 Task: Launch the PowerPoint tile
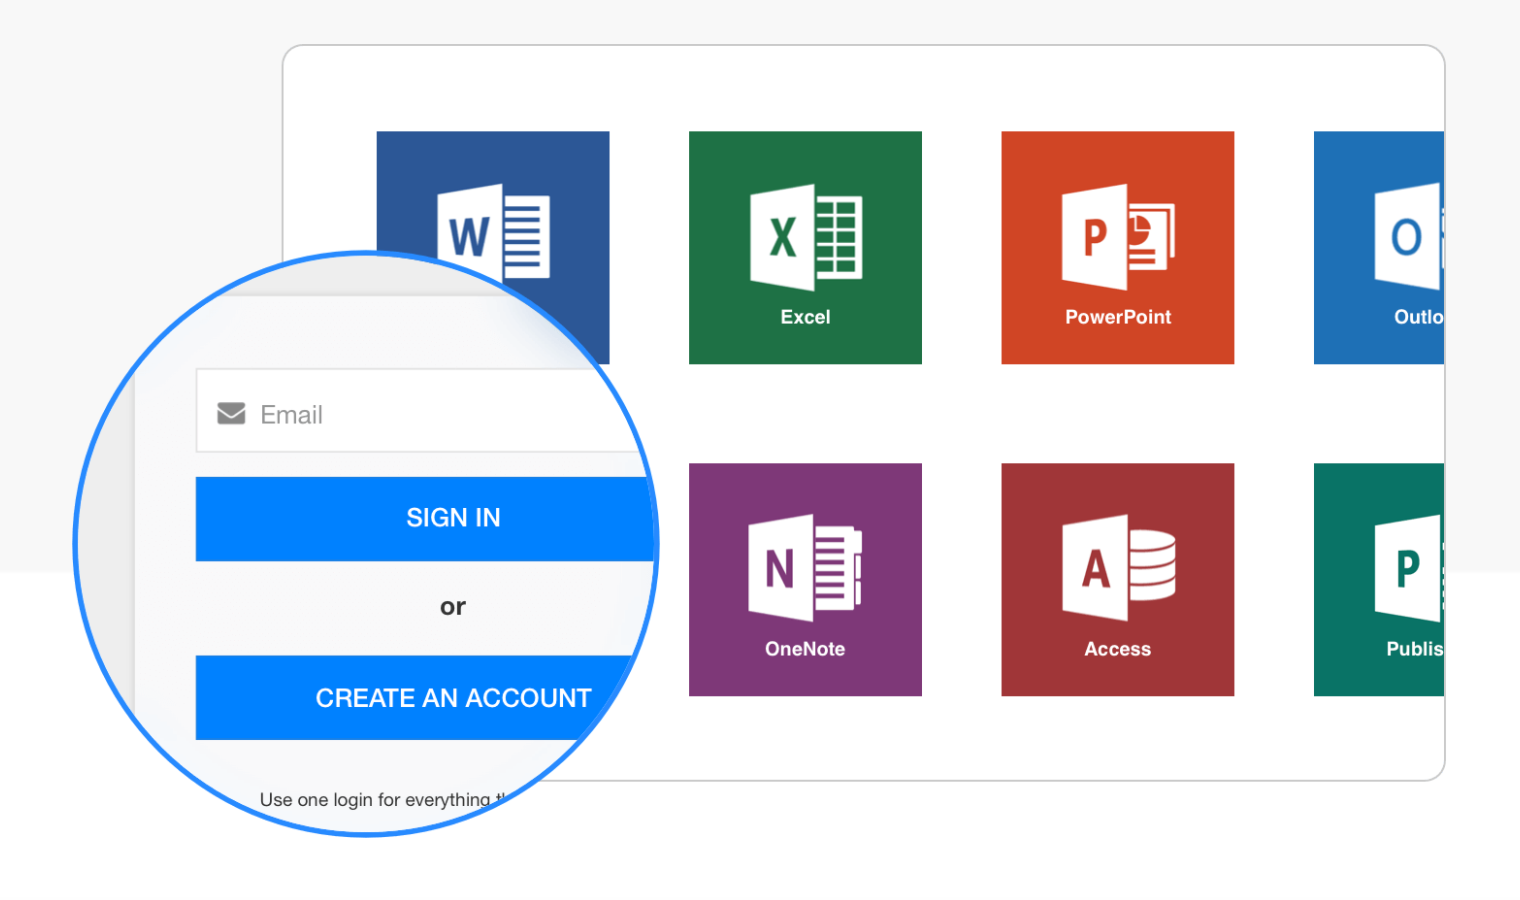click(x=1117, y=248)
